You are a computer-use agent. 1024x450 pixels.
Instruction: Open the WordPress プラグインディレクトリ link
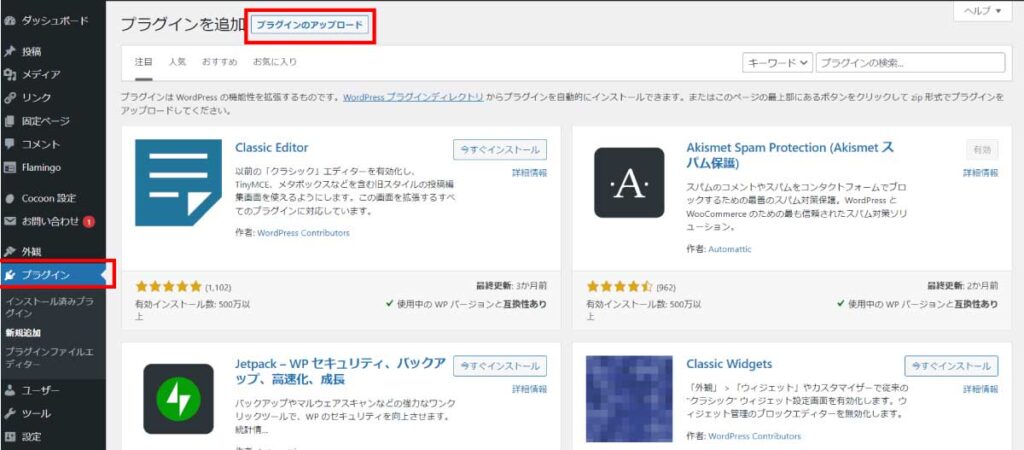[413, 97]
